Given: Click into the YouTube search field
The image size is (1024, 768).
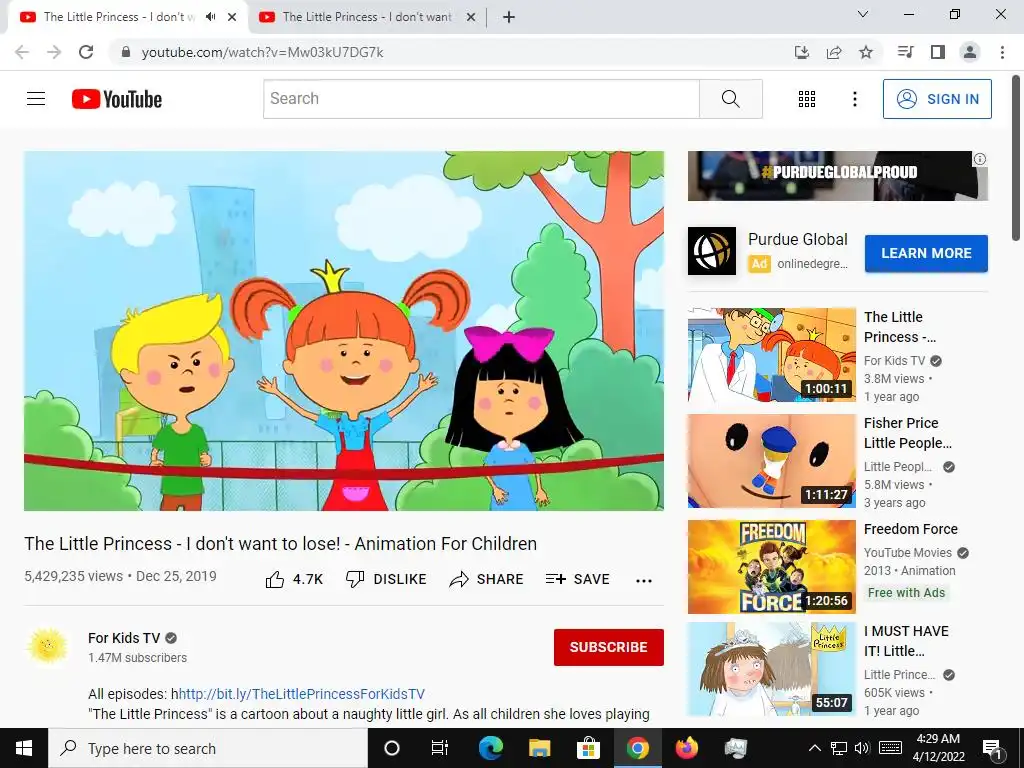Looking at the screenshot, I should pyautogui.click(x=481, y=99).
